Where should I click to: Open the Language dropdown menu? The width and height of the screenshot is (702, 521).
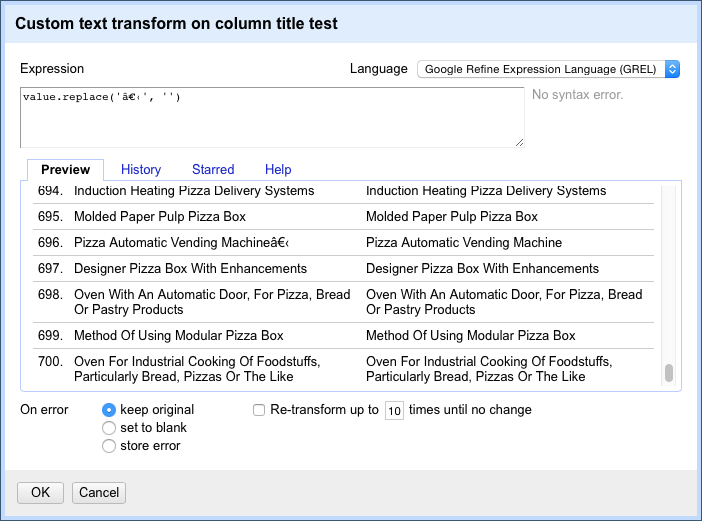(x=548, y=69)
